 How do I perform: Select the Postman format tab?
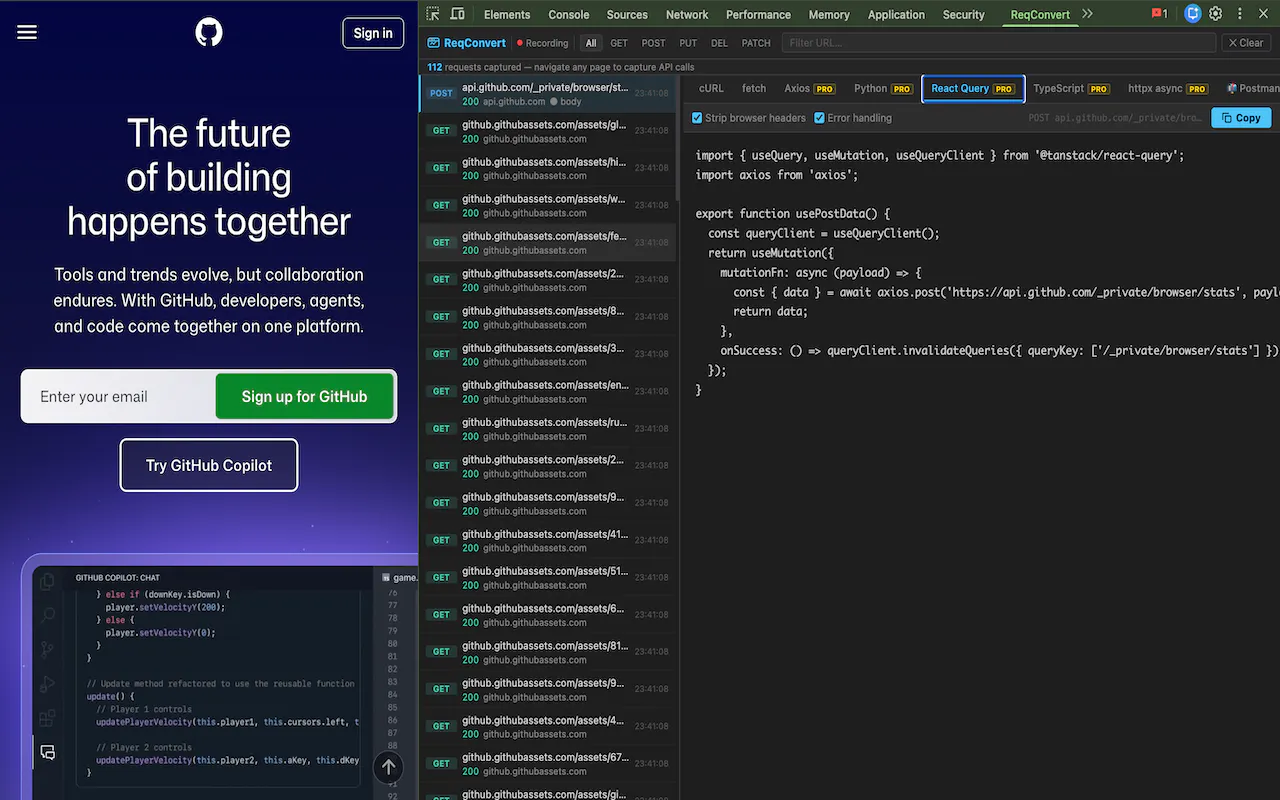[x=1252, y=88]
